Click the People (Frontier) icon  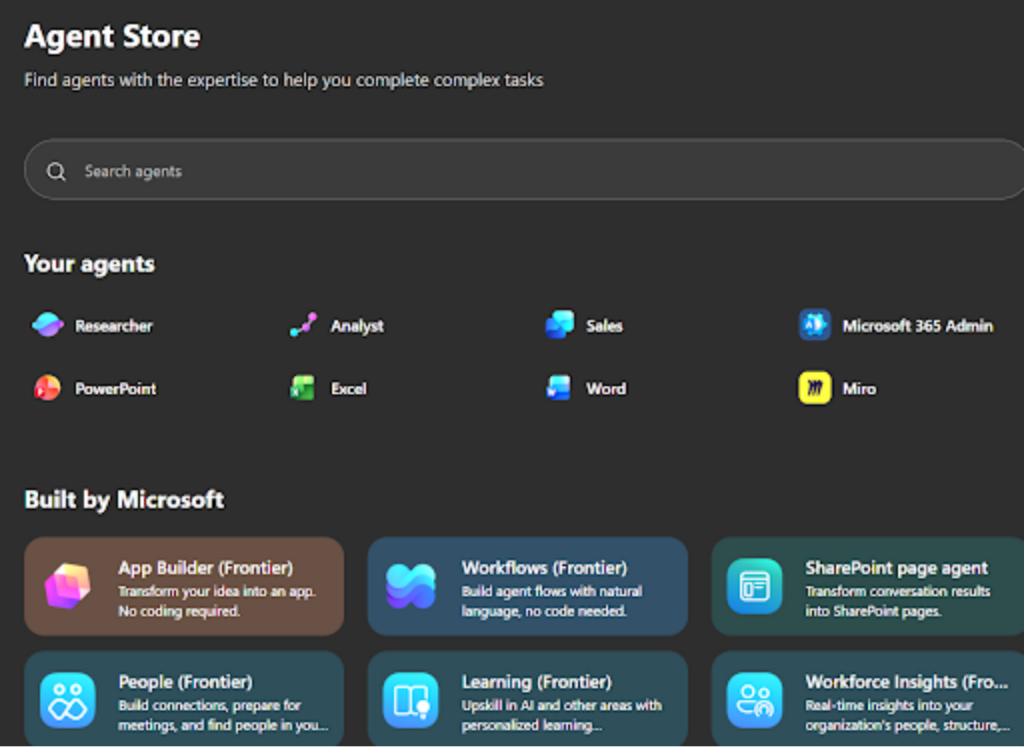click(x=68, y=700)
